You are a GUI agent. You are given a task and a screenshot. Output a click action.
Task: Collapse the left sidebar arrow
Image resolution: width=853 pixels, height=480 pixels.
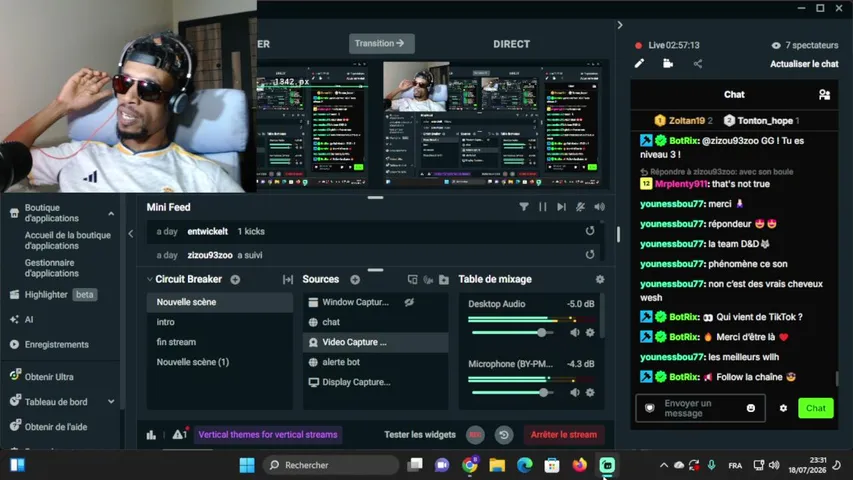[131, 233]
